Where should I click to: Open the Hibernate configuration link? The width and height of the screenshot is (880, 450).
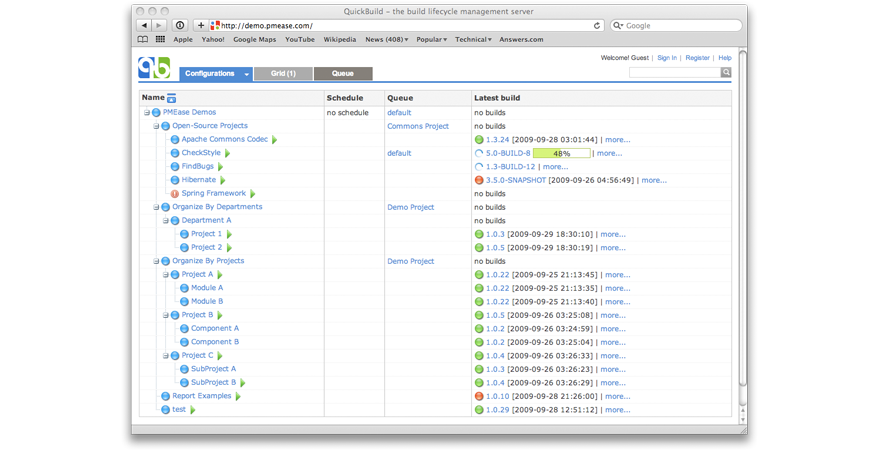[x=199, y=180]
